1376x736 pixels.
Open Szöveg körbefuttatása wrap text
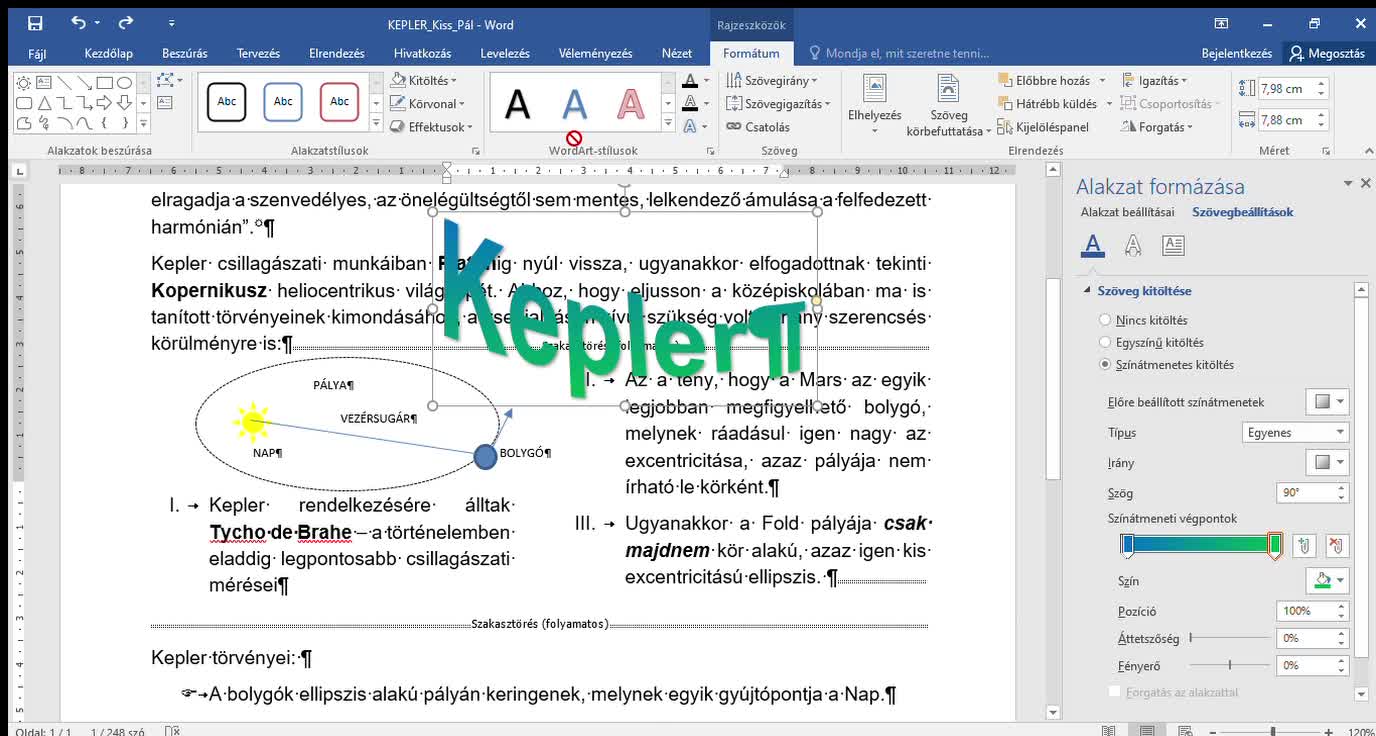coord(948,104)
